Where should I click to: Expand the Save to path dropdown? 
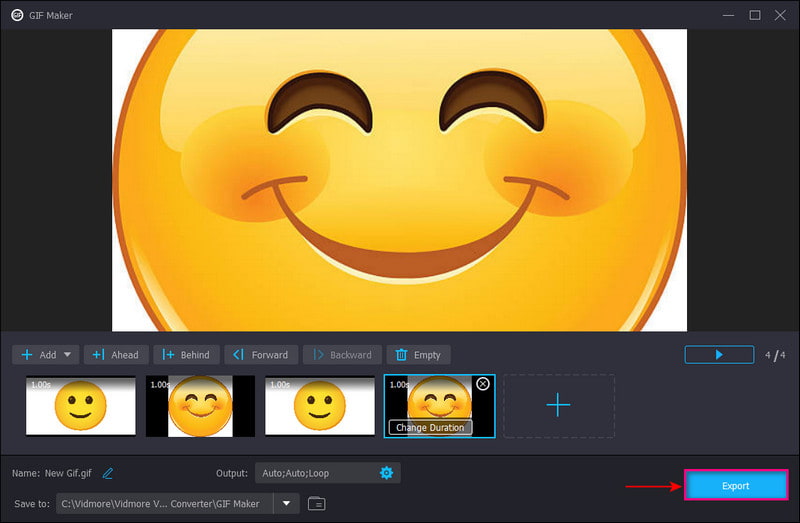[x=287, y=503]
